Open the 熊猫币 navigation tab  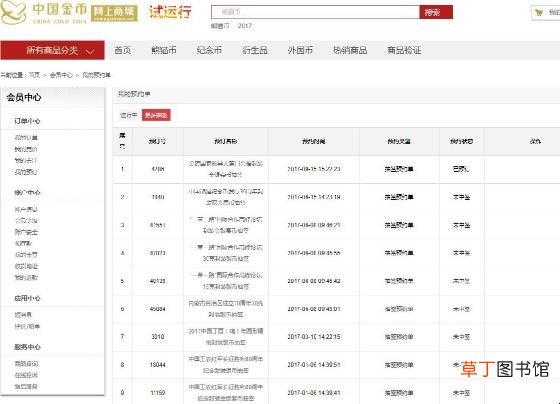(x=164, y=50)
